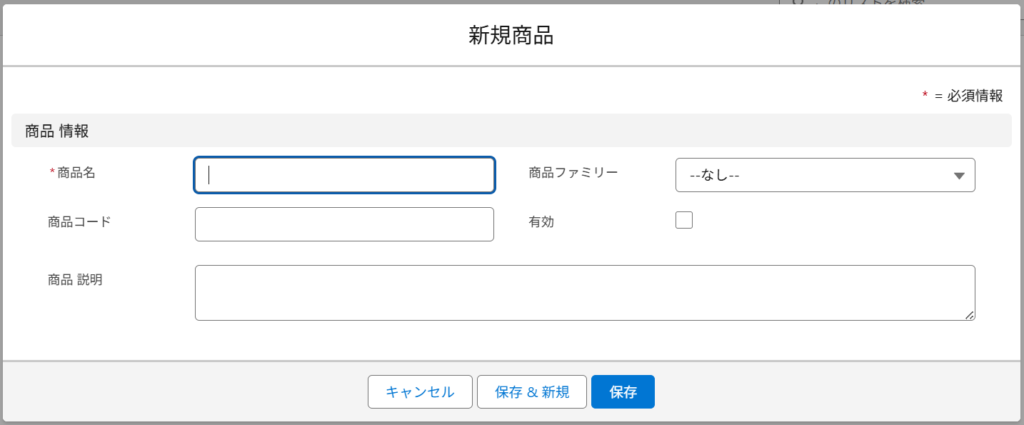This screenshot has height=425, width=1024.
Task: Open the 商品ファミリー dropdown
Action: click(825, 175)
